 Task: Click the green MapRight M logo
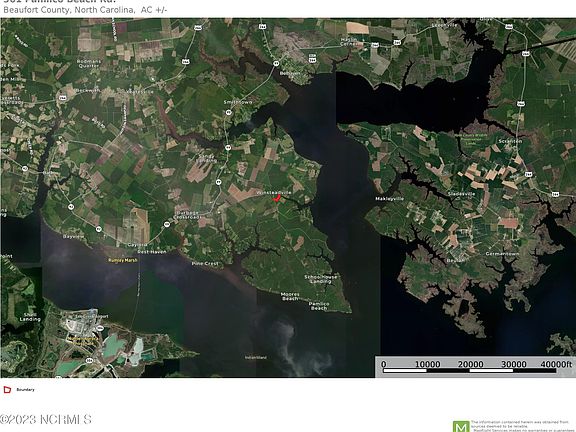tap(461, 426)
